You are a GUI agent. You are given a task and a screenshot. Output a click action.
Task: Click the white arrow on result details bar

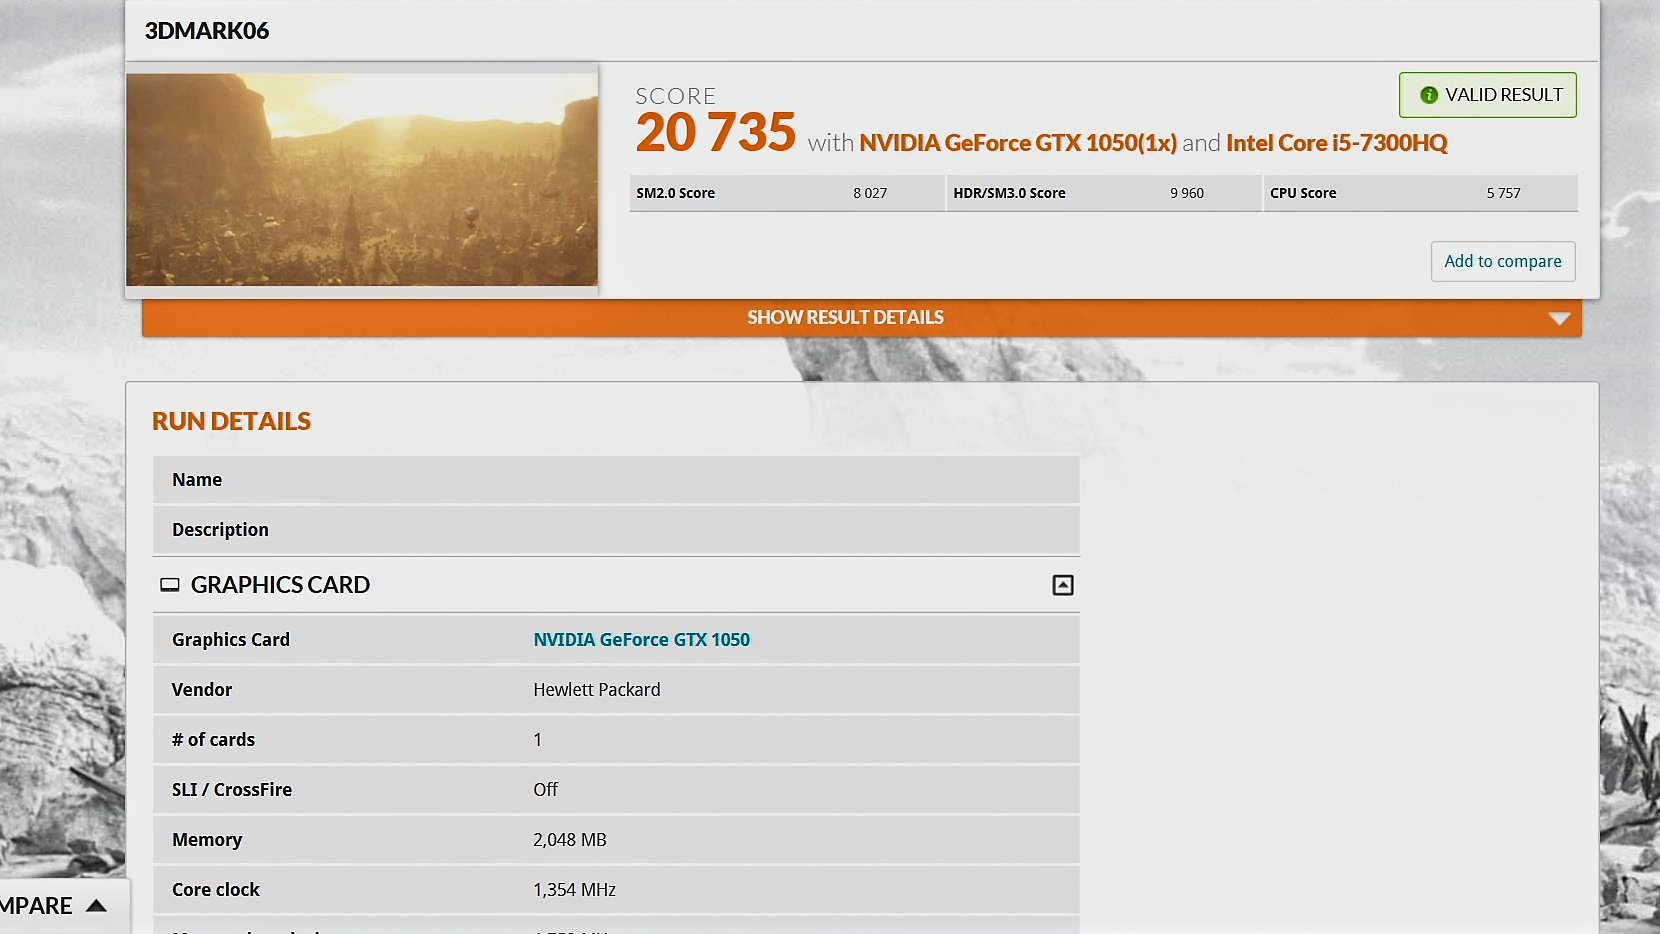[1559, 318]
